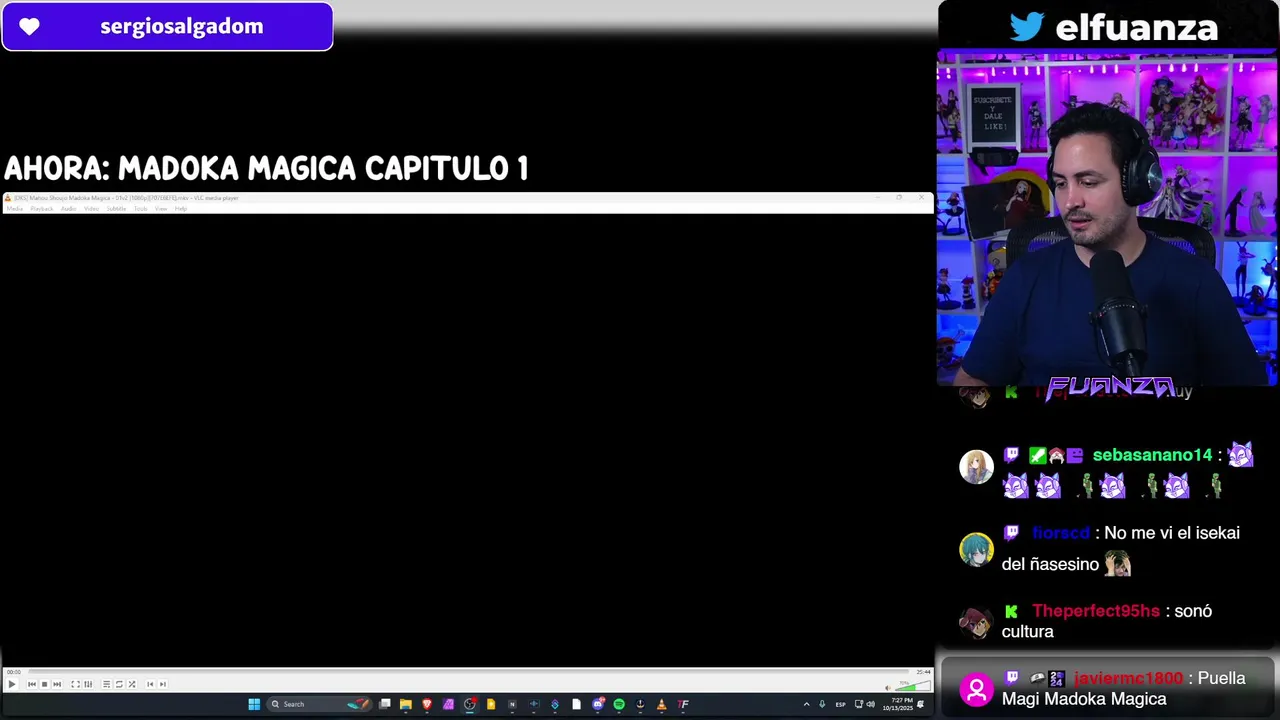Toggle shuffle (random) in VLC
This screenshot has height=720, width=1280.
(x=132, y=684)
